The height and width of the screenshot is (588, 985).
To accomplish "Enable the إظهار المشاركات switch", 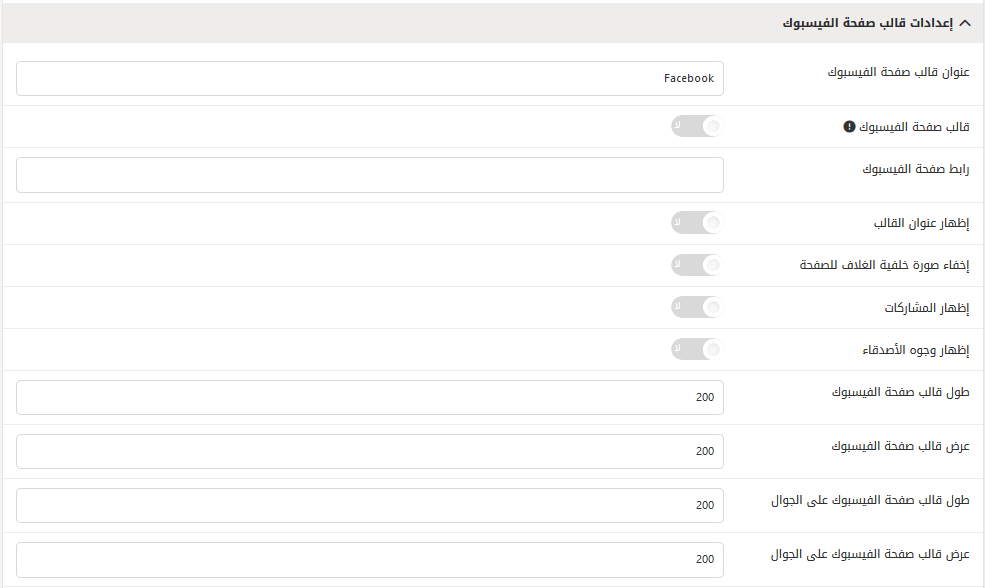I will pyautogui.click(x=697, y=307).
